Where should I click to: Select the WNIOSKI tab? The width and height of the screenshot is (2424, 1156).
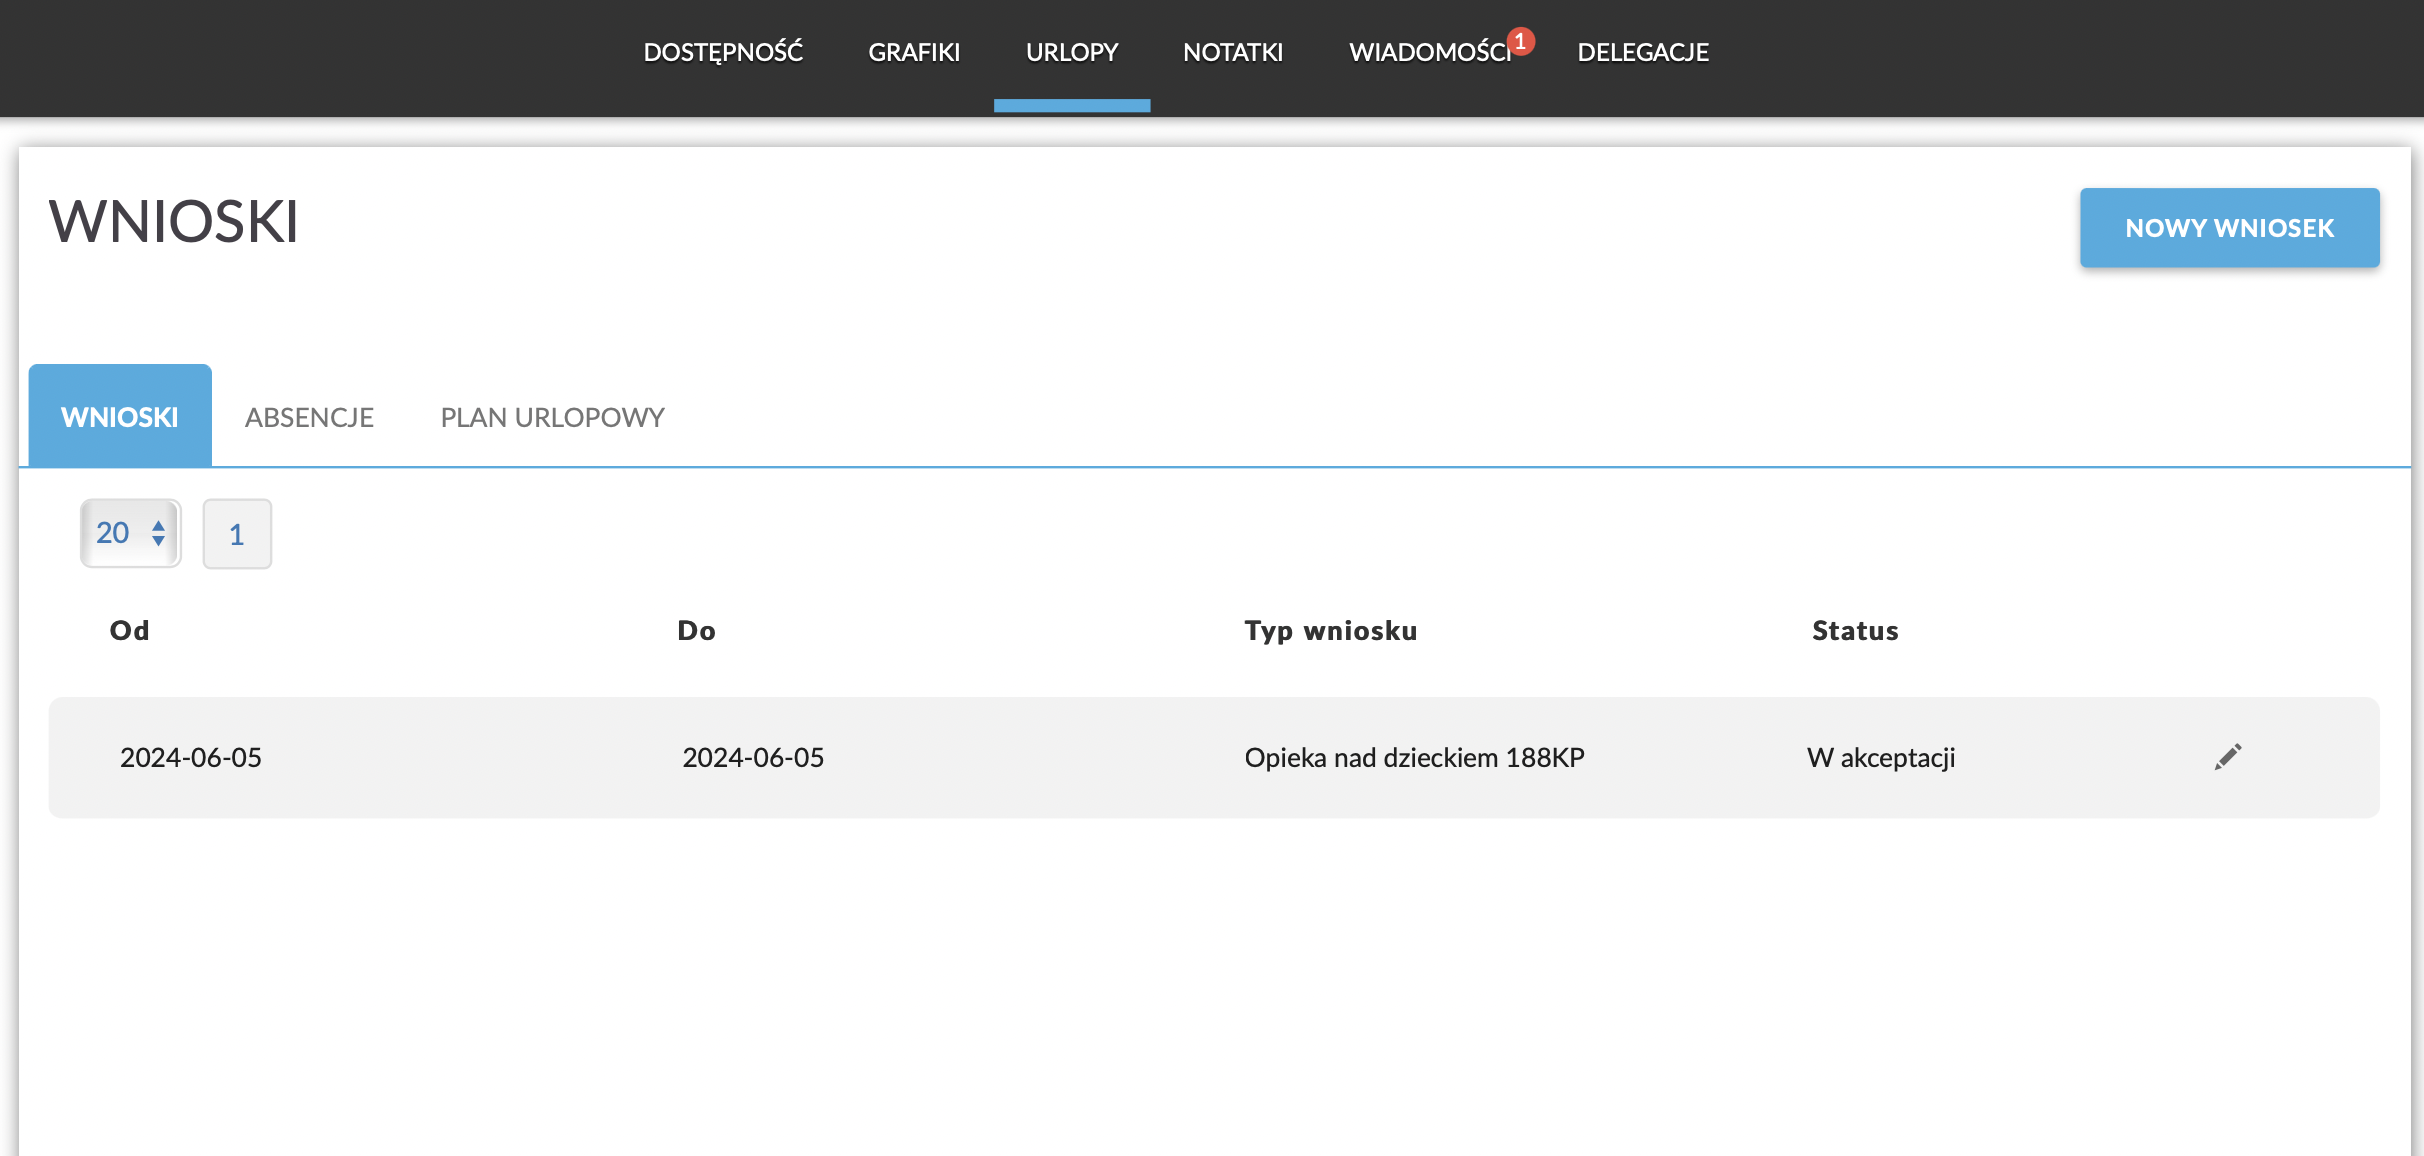(120, 417)
